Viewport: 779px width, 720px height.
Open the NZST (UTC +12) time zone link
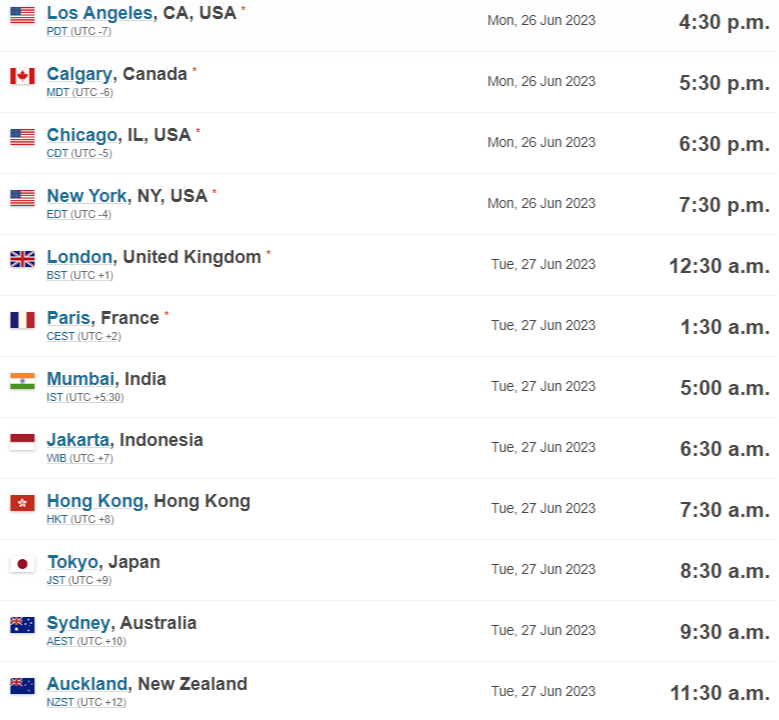click(x=86, y=703)
